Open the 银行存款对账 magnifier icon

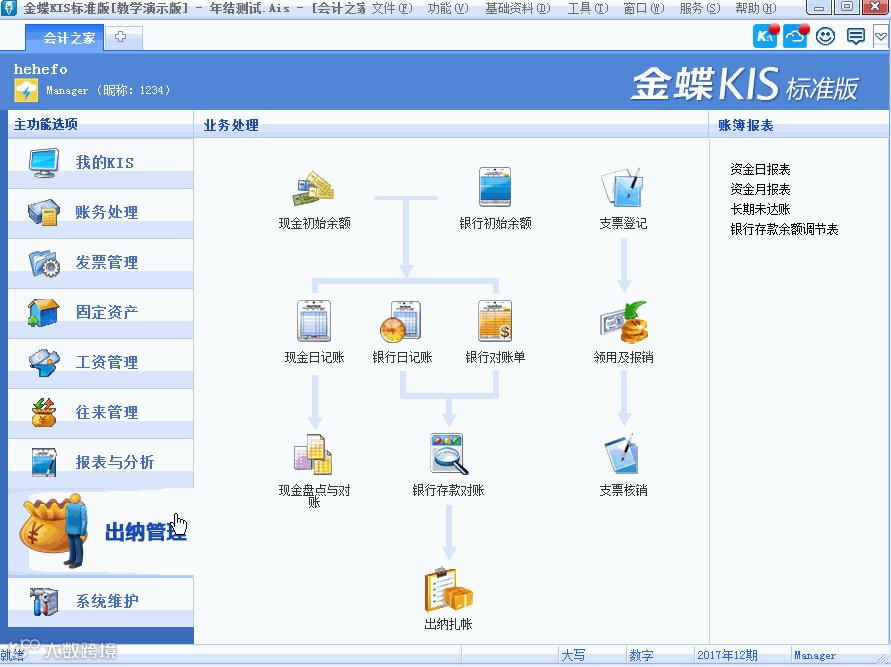coord(448,454)
